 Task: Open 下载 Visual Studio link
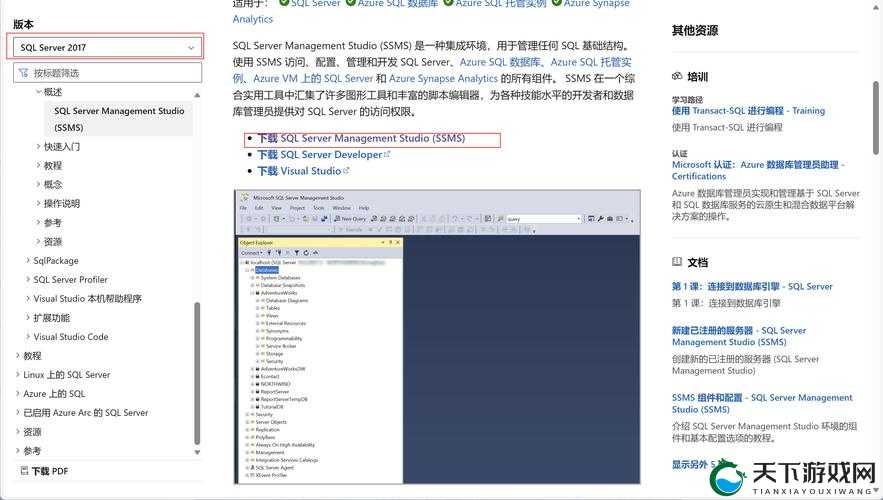[x=304, y=171]
